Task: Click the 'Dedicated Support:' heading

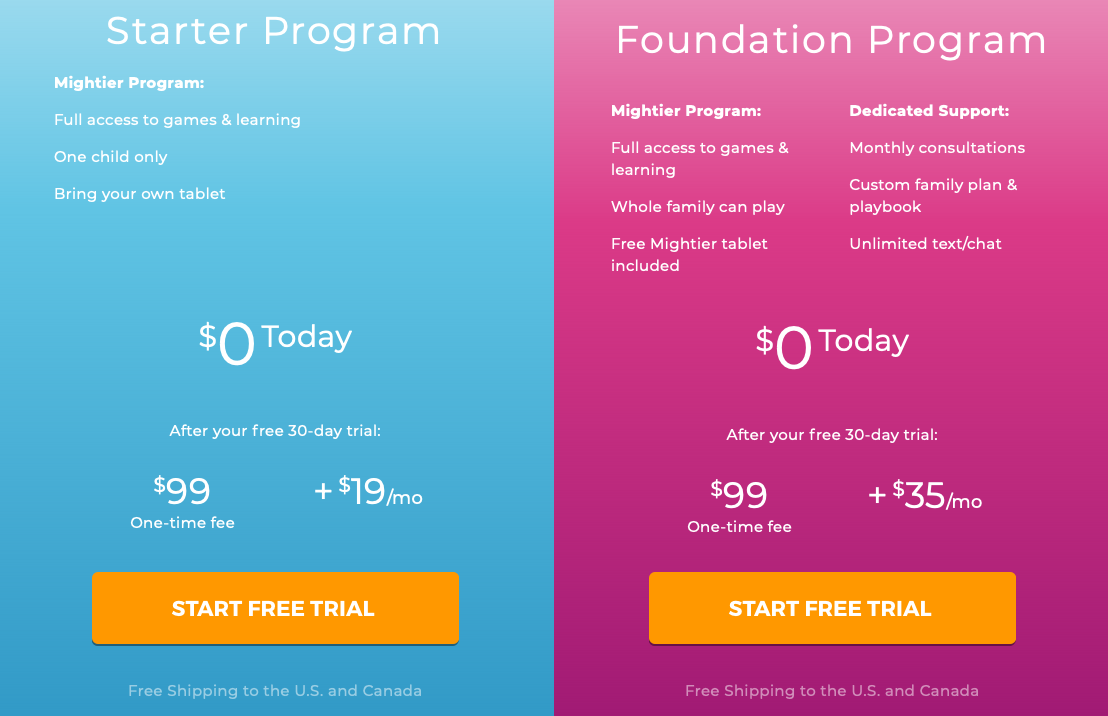Action: coord(929,111)
